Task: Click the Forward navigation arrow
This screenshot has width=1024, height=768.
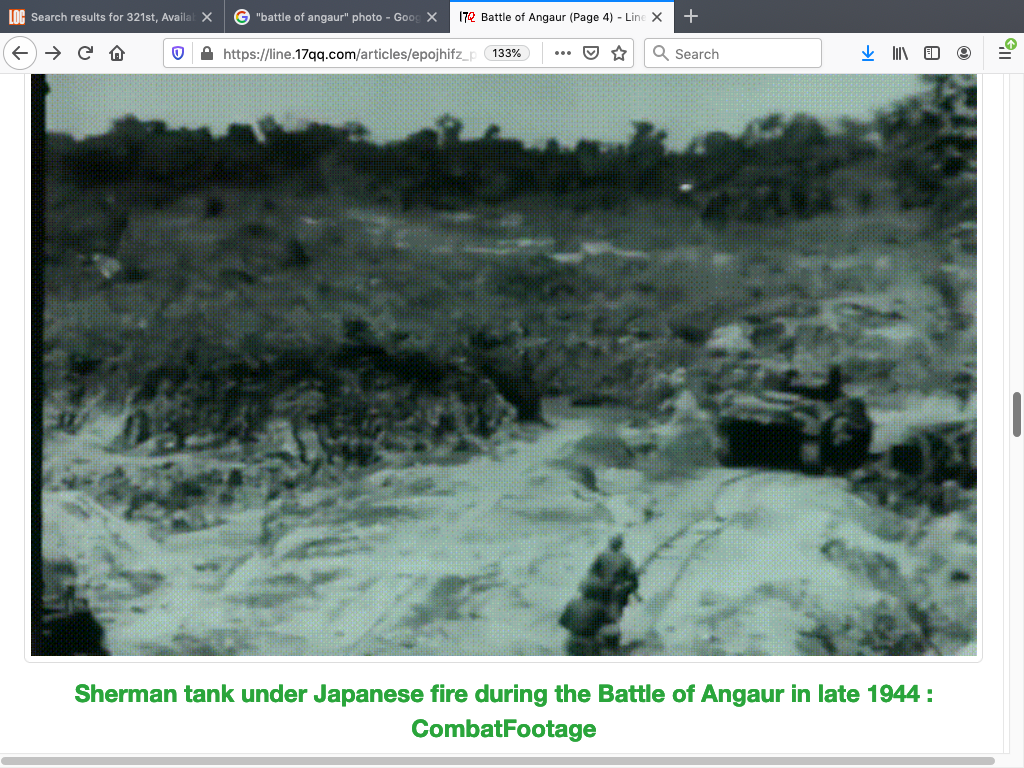Action: tap(53, 54)
